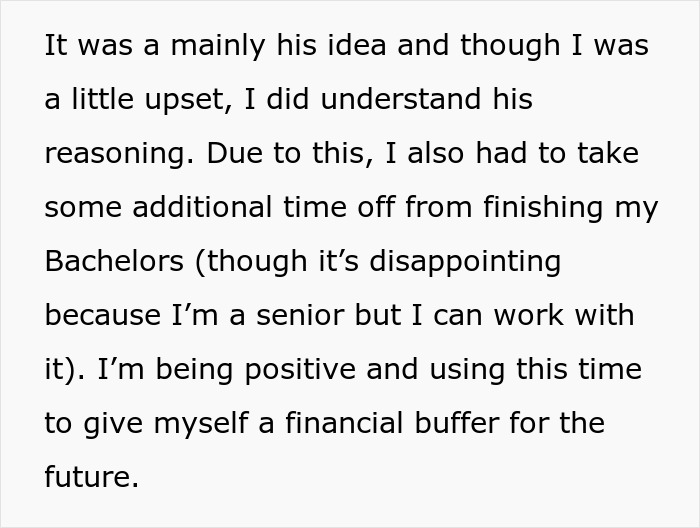The image size is (700, 528).
Task: Click the word "idea" in first line
Action: click(357, 45)
